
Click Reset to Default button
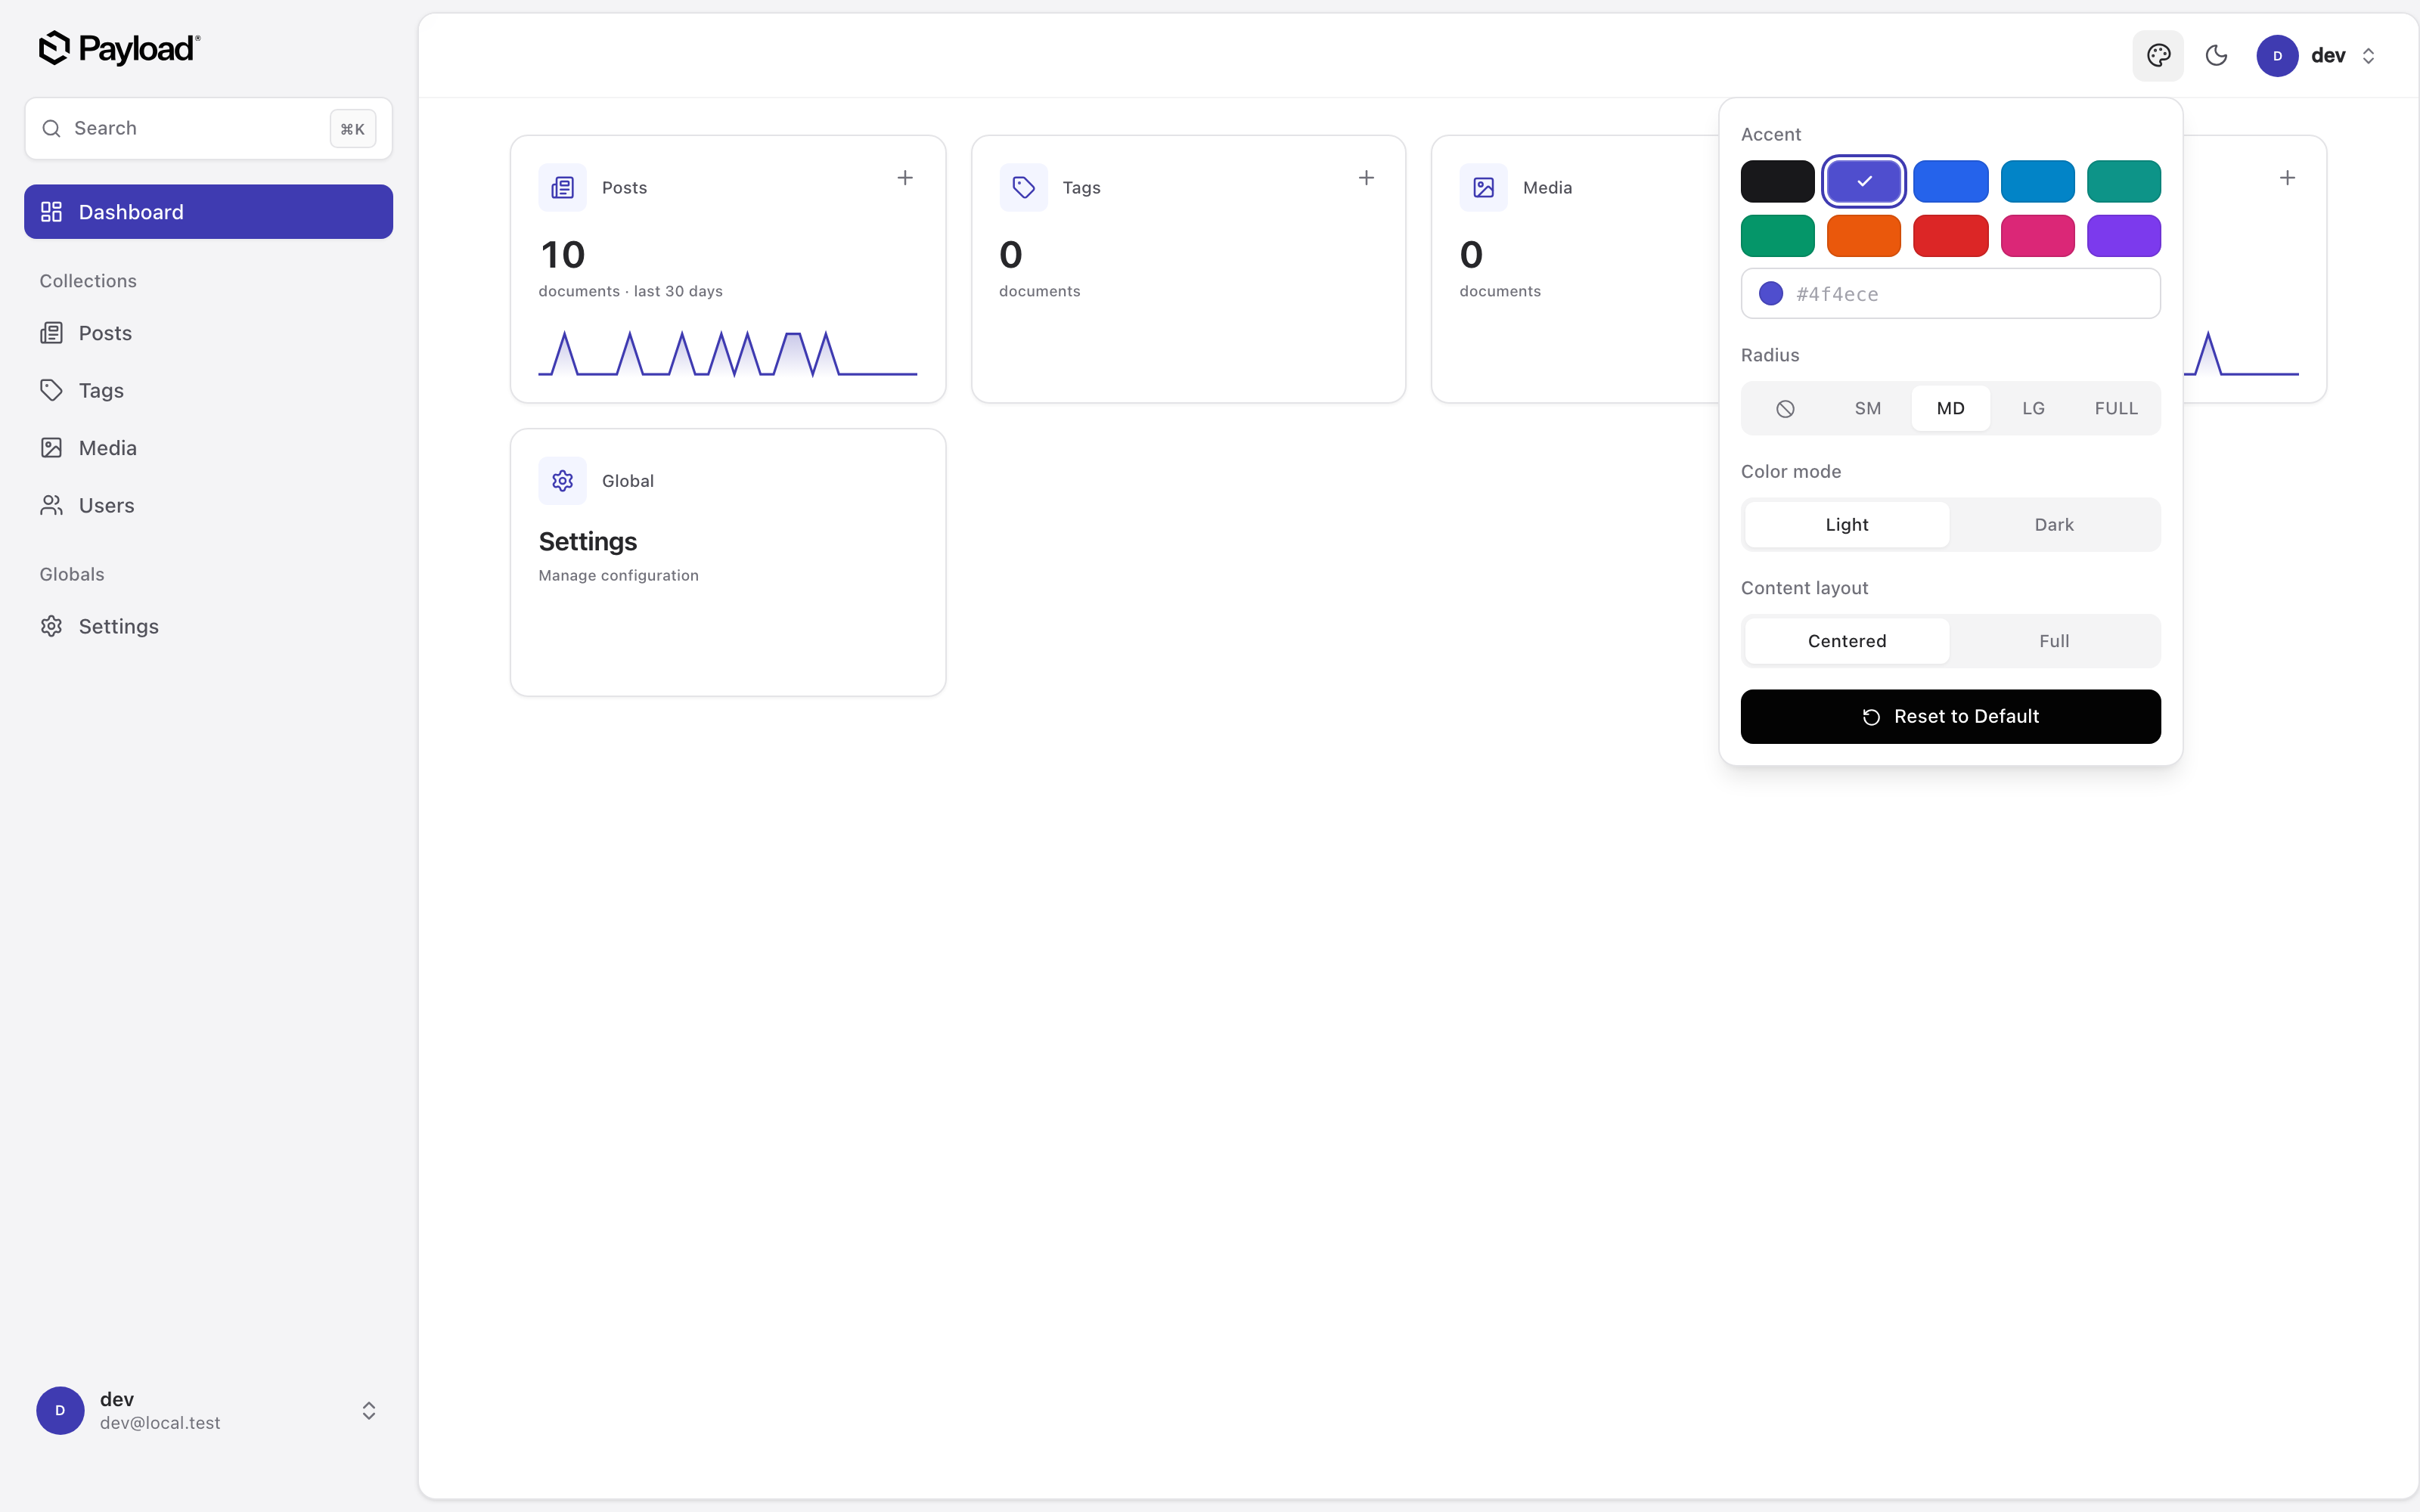coord(1950,716)
